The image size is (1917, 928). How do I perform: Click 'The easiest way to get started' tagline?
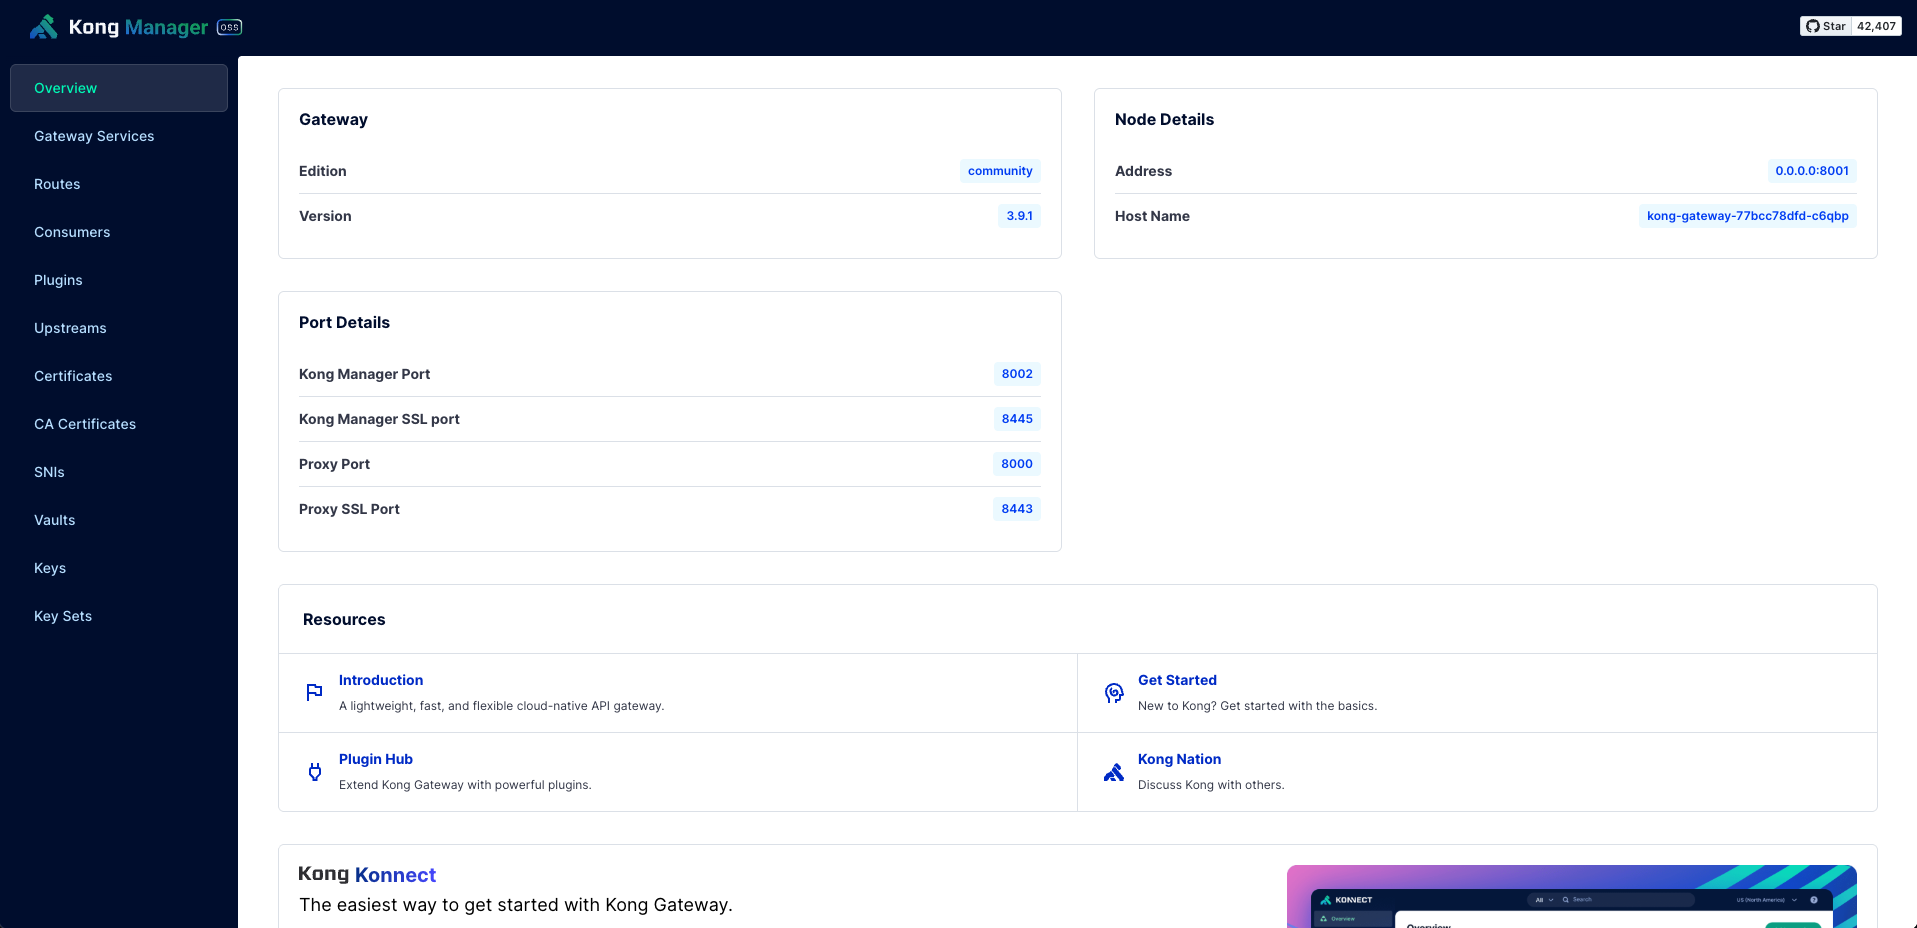[516, 905]
